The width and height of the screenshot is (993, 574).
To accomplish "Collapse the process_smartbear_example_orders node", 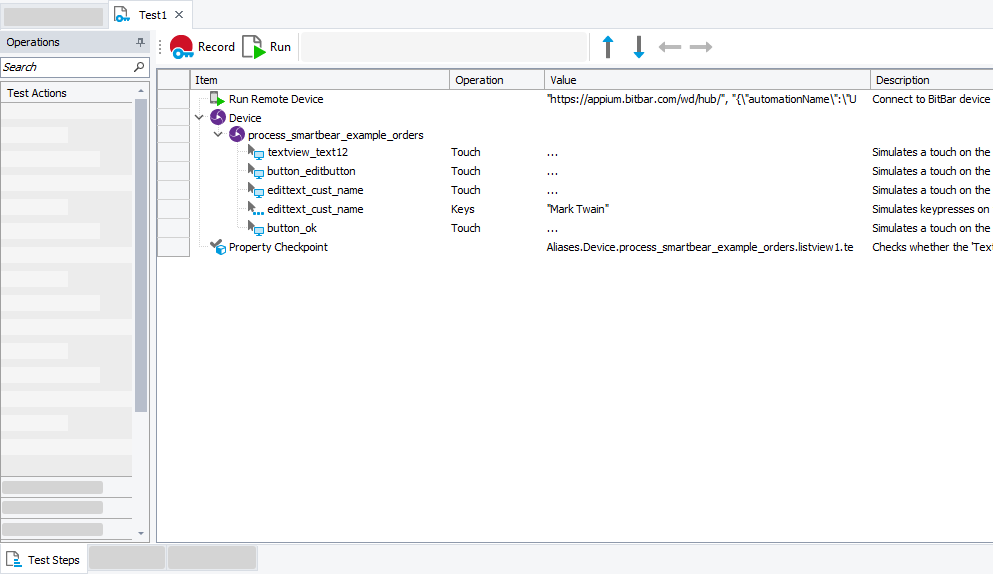I will 219,135.
